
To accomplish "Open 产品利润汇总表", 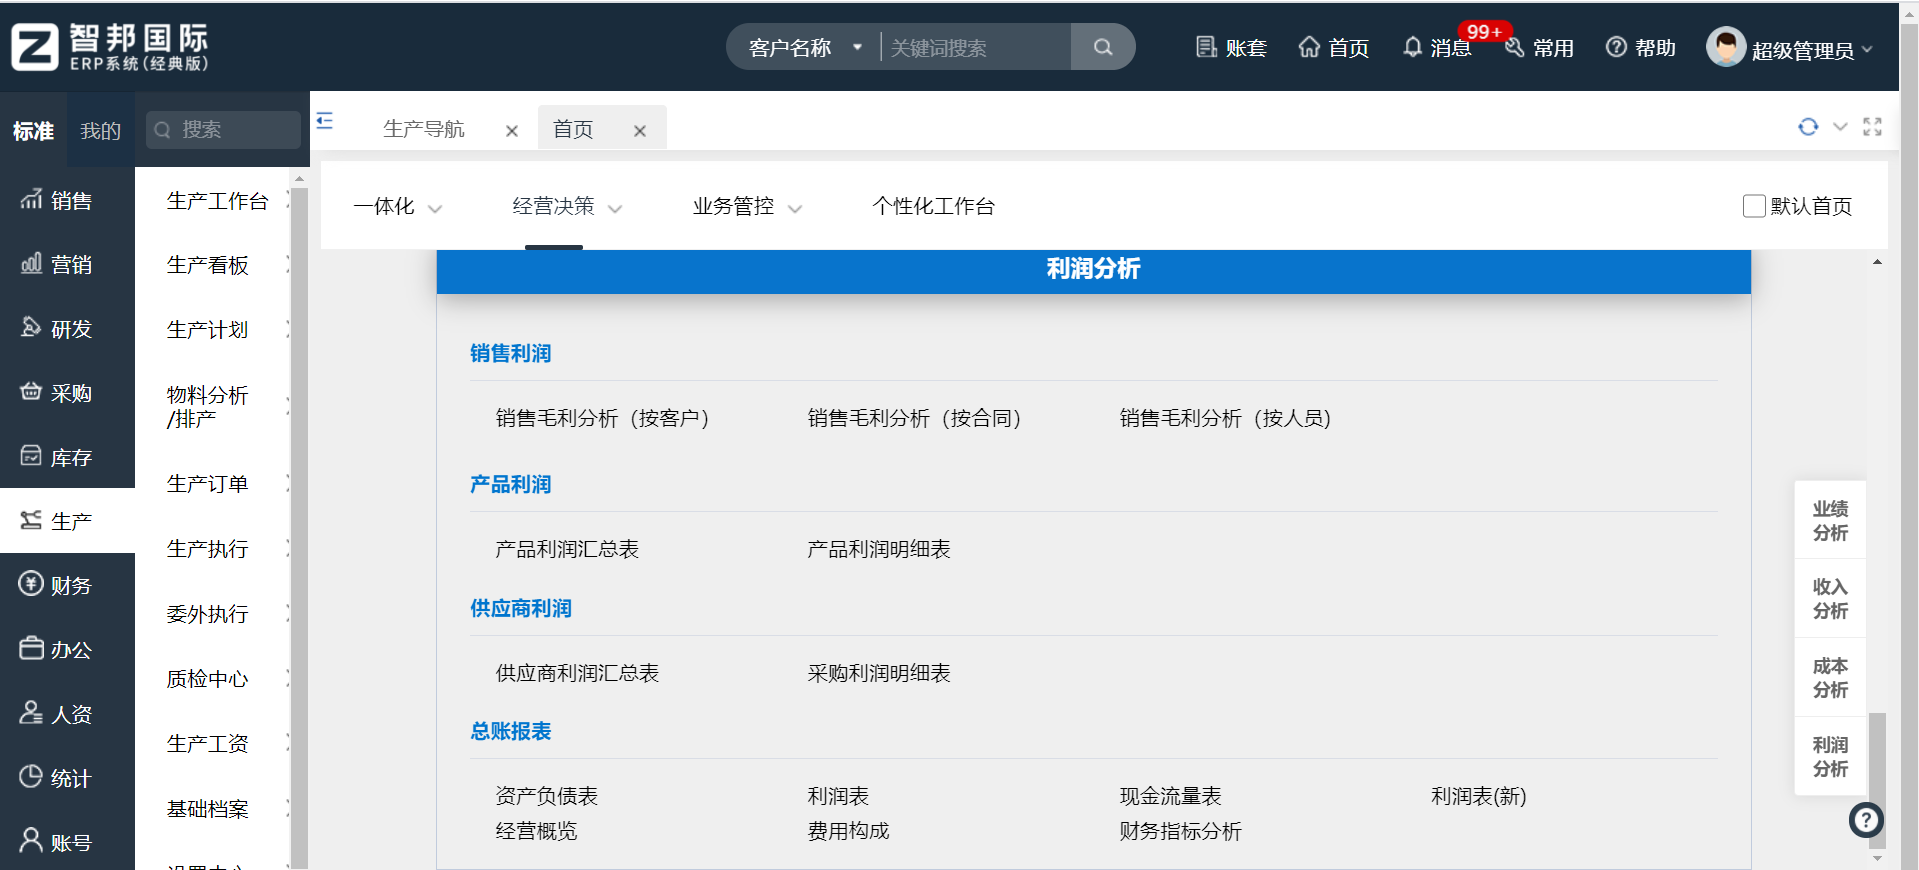I will coord(567,549).
